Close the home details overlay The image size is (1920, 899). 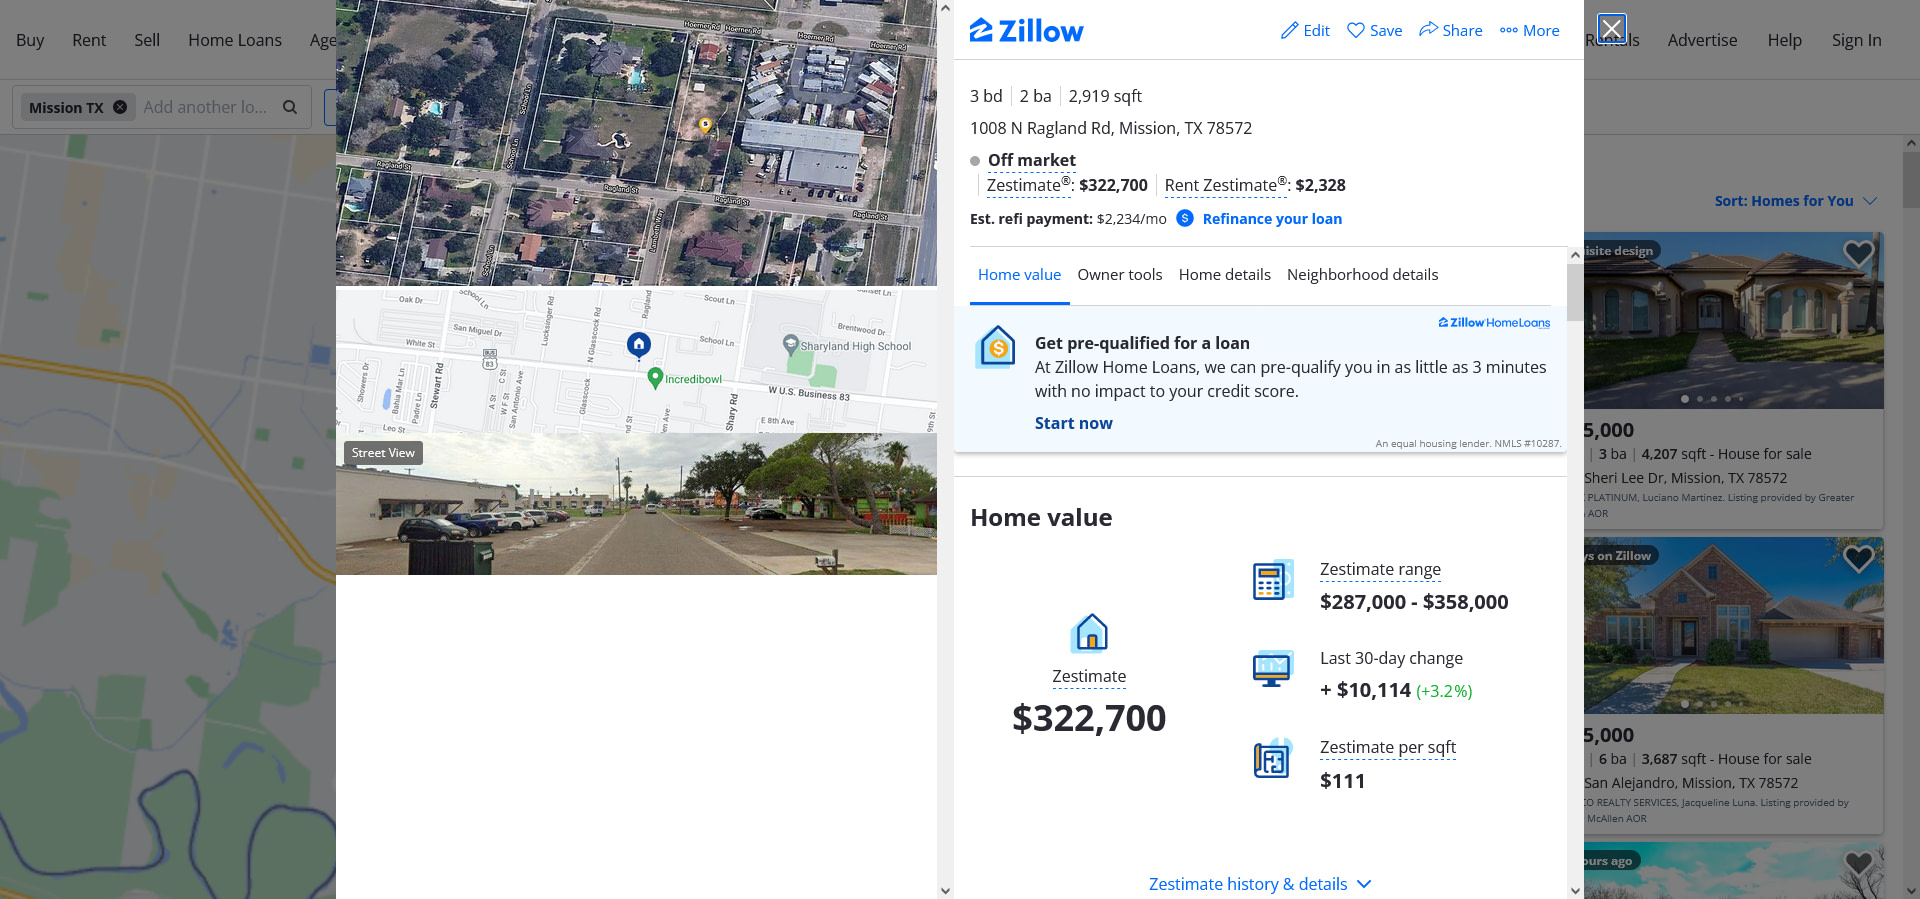(1611, 28)
